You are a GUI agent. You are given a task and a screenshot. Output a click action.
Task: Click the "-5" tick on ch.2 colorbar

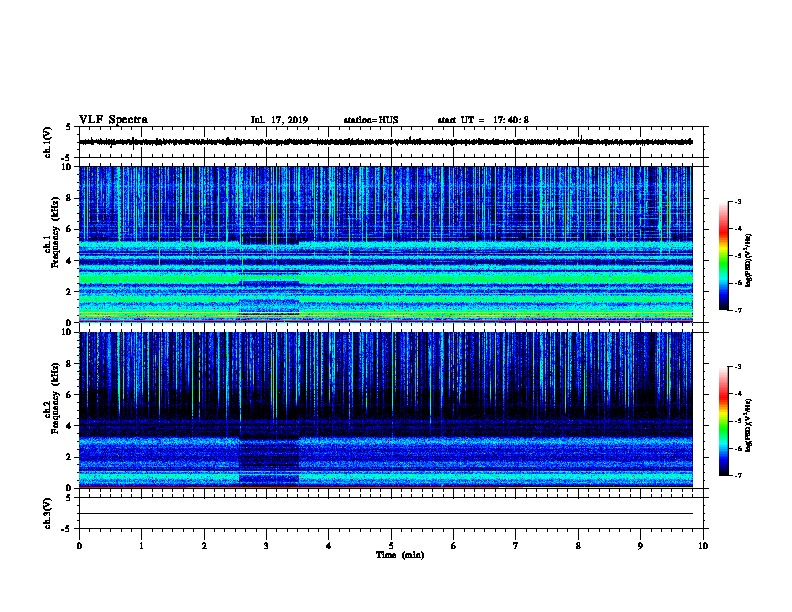coord(737,421)
